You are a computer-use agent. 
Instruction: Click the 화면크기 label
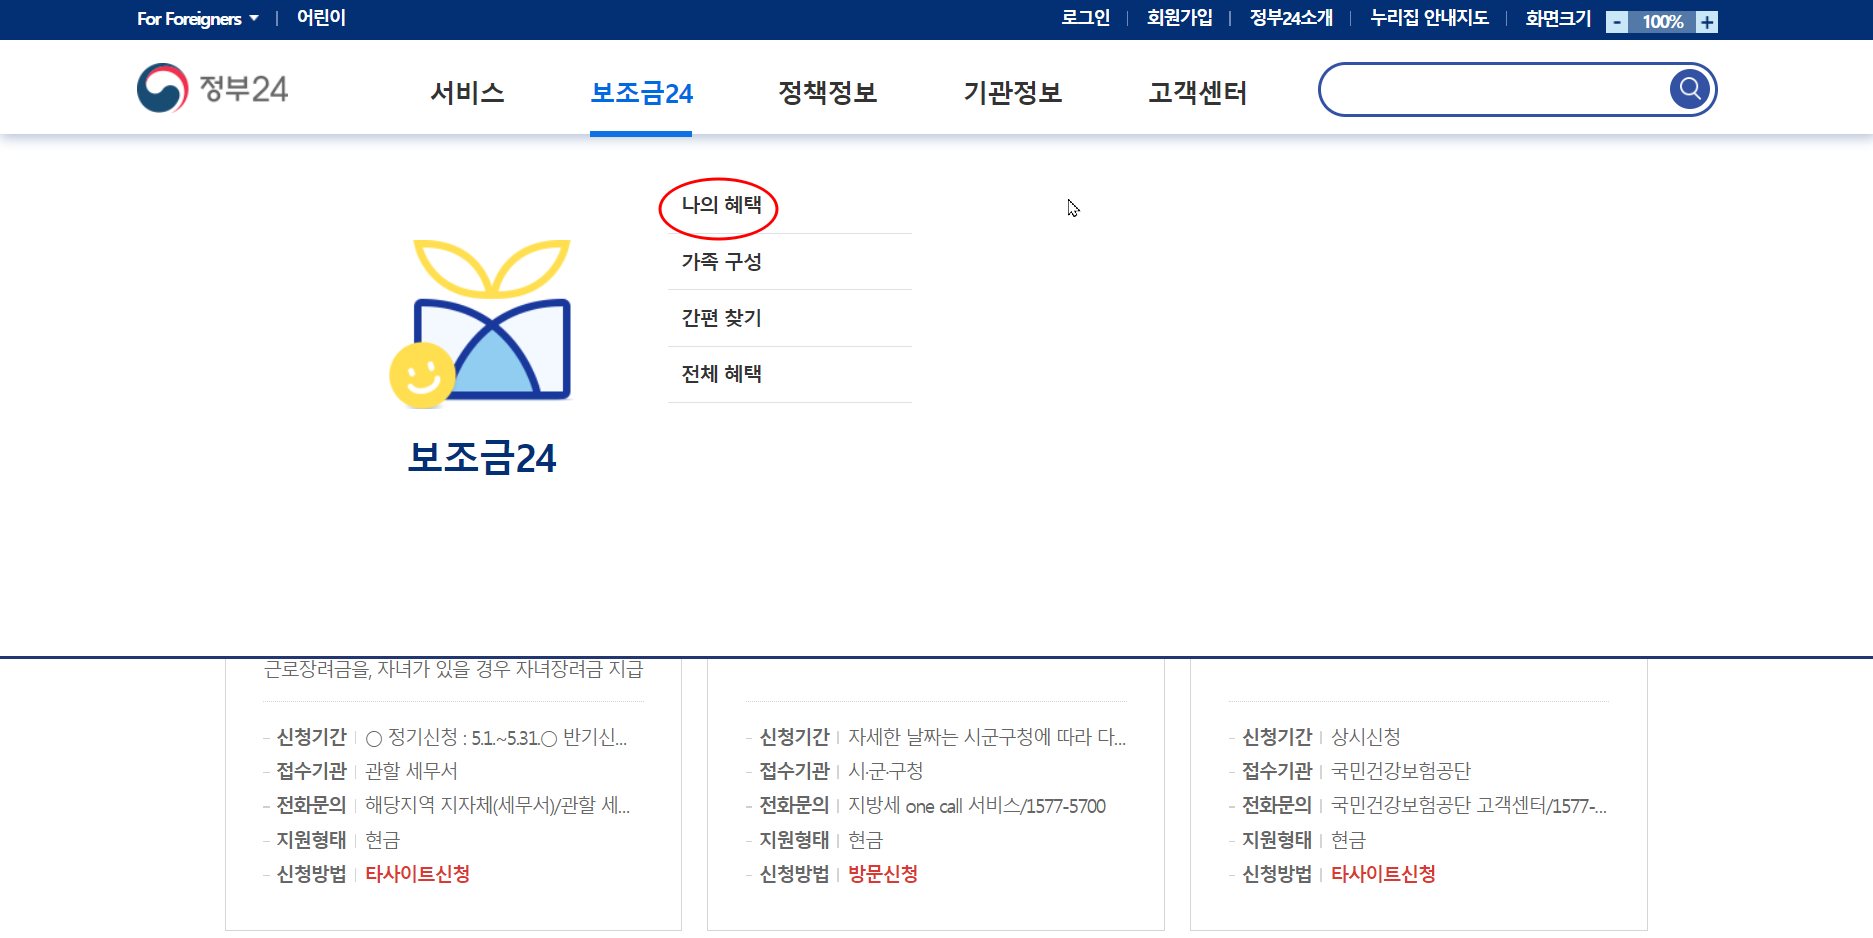pyautogui.click(x=1557, y=18)
